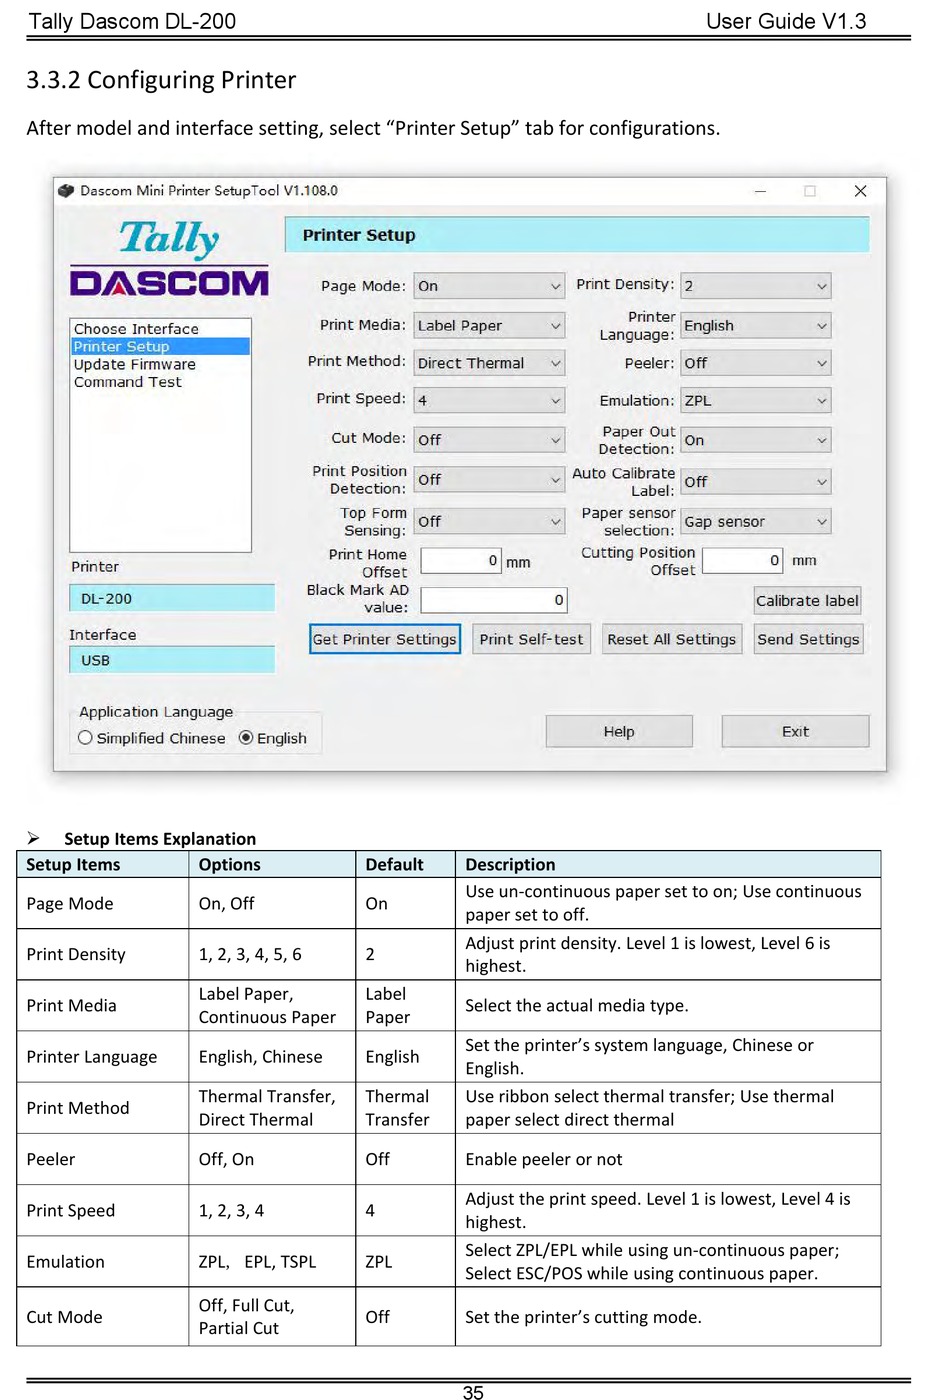Click the USB interface field
The image size is (950, 1400).
(x=172, y=660)
